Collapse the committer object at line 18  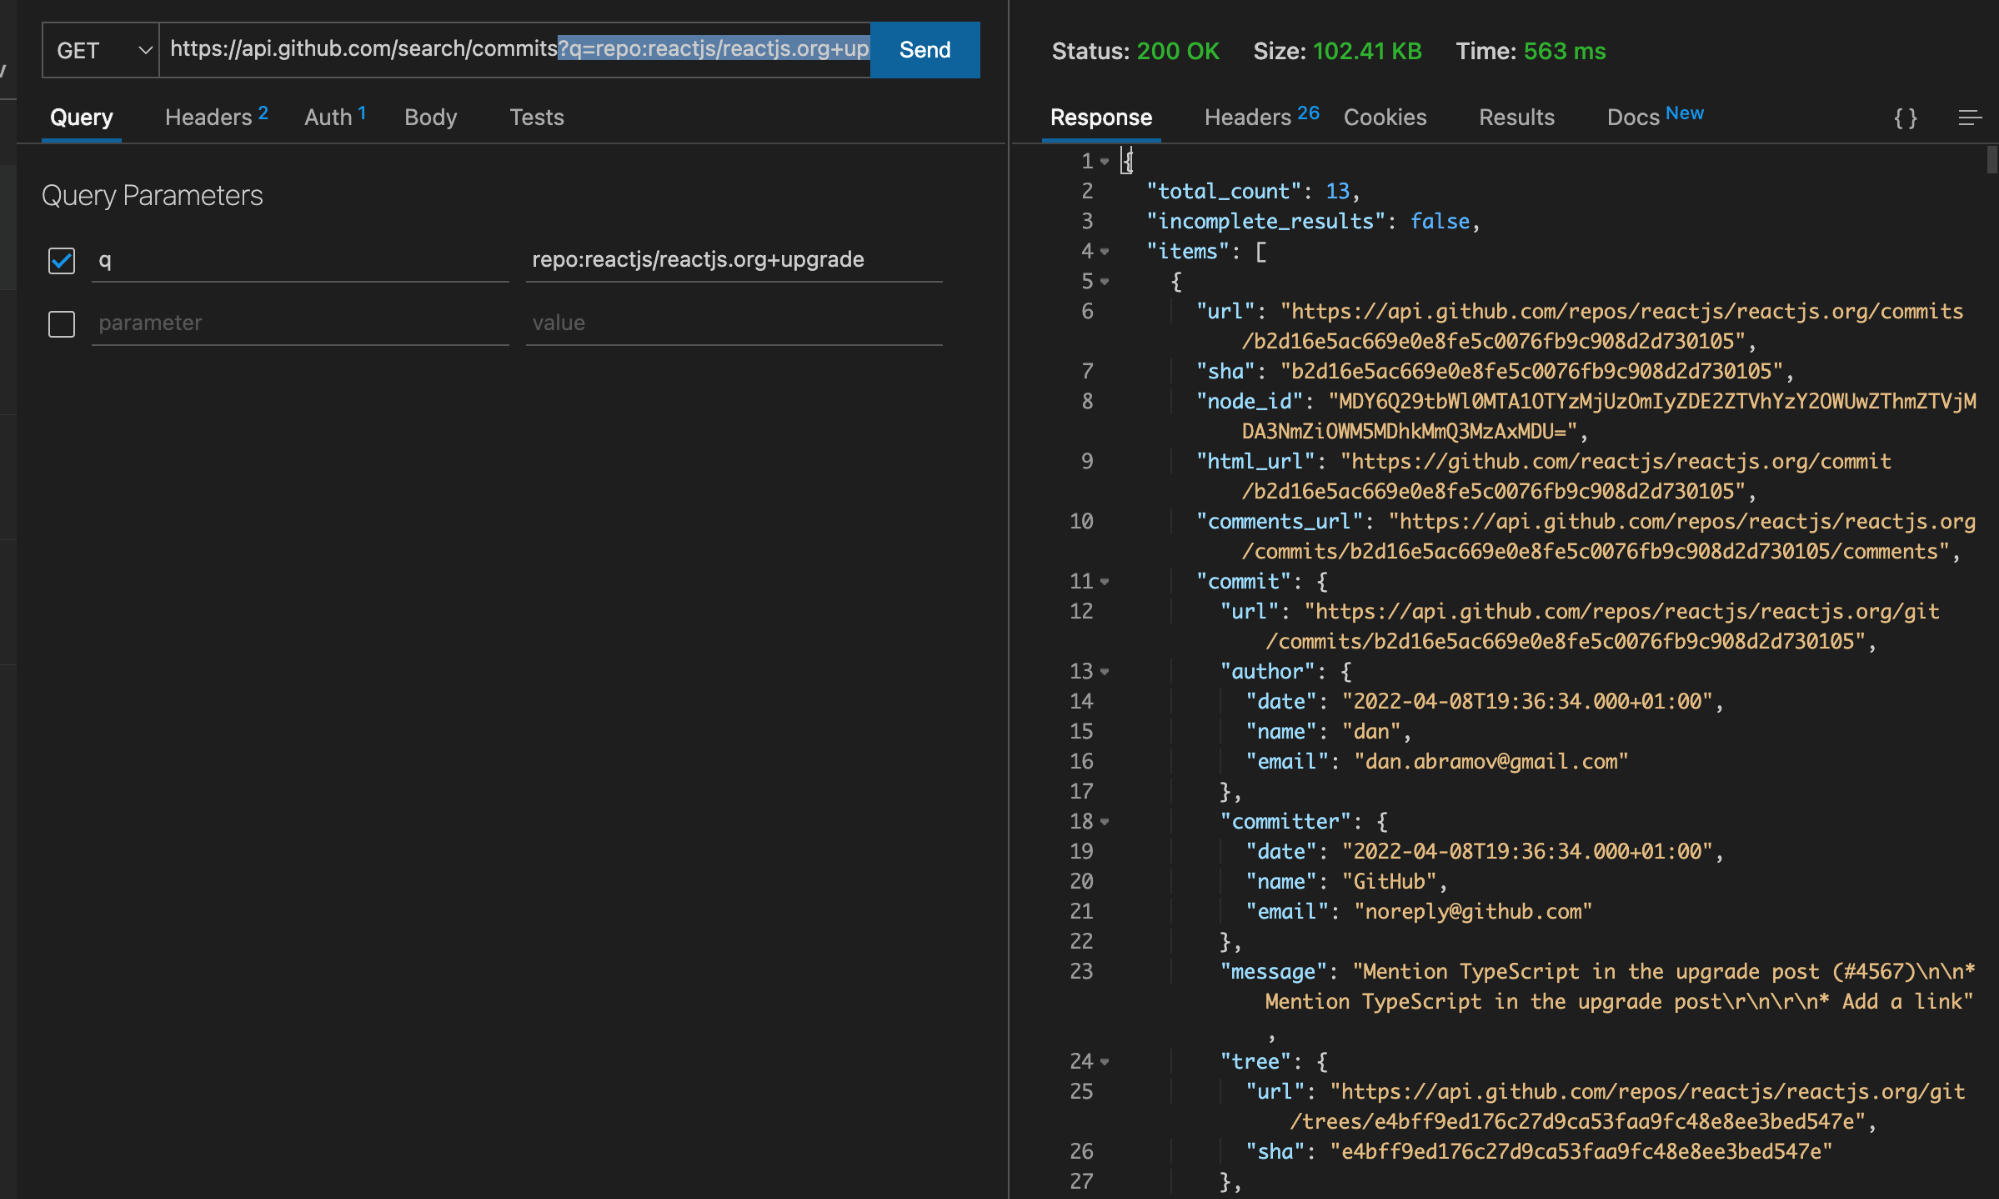pos(1105,822)
